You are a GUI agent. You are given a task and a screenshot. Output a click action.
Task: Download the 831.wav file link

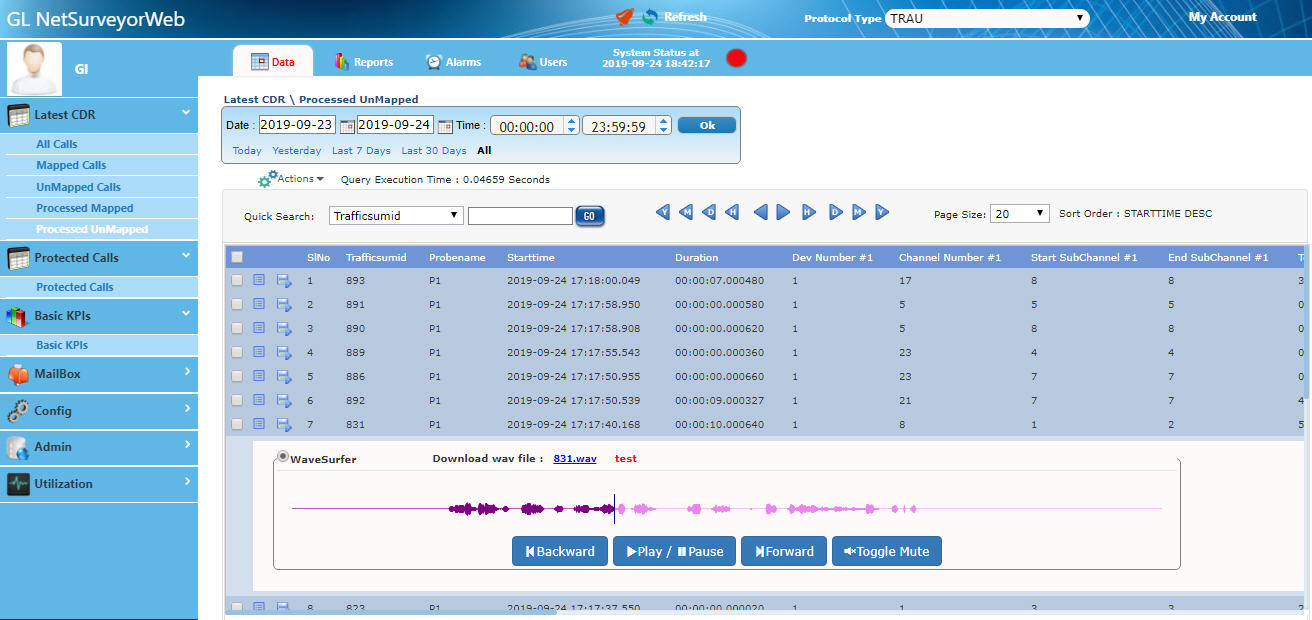pos(575,459)
